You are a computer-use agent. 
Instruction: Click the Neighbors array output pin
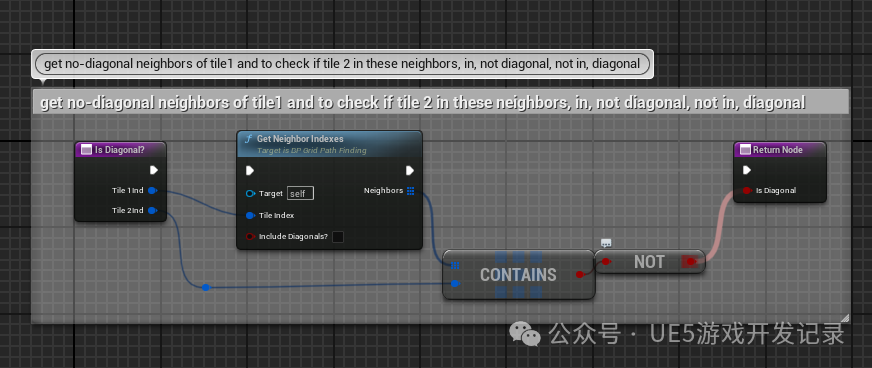coord(410,191)
